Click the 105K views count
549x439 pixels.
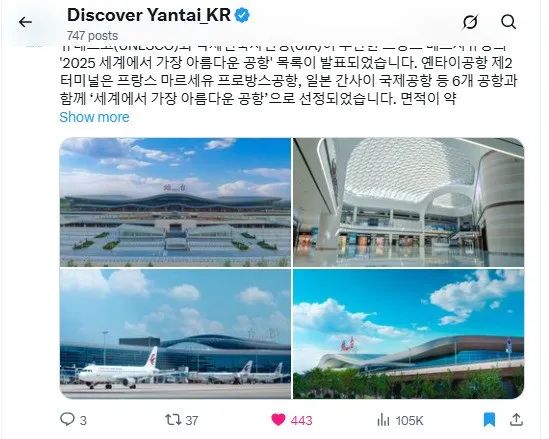tap(409, 420)
